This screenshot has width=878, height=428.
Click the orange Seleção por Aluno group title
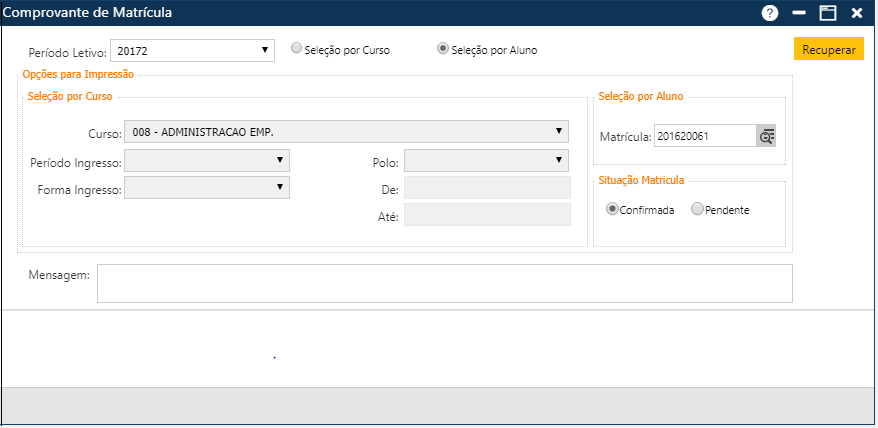pos(641,96)
